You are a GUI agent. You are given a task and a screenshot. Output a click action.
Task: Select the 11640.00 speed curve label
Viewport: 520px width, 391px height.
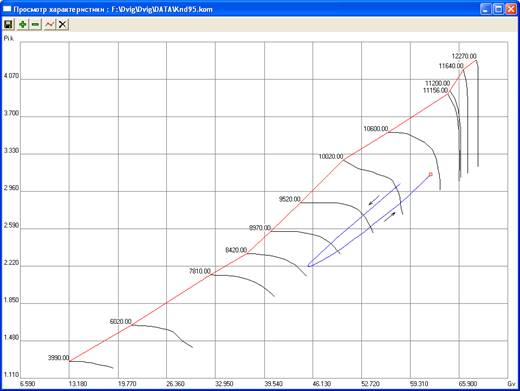tap(451, 66)
